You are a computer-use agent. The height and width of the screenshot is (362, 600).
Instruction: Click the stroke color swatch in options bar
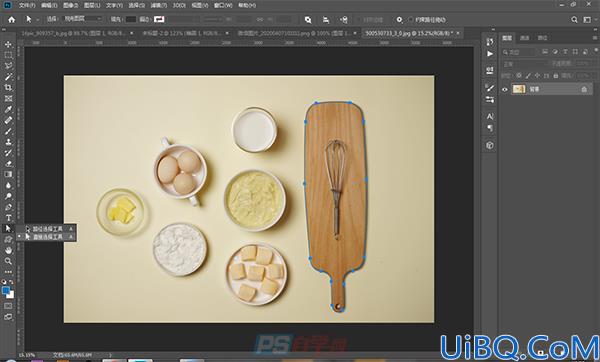(159, 19)
